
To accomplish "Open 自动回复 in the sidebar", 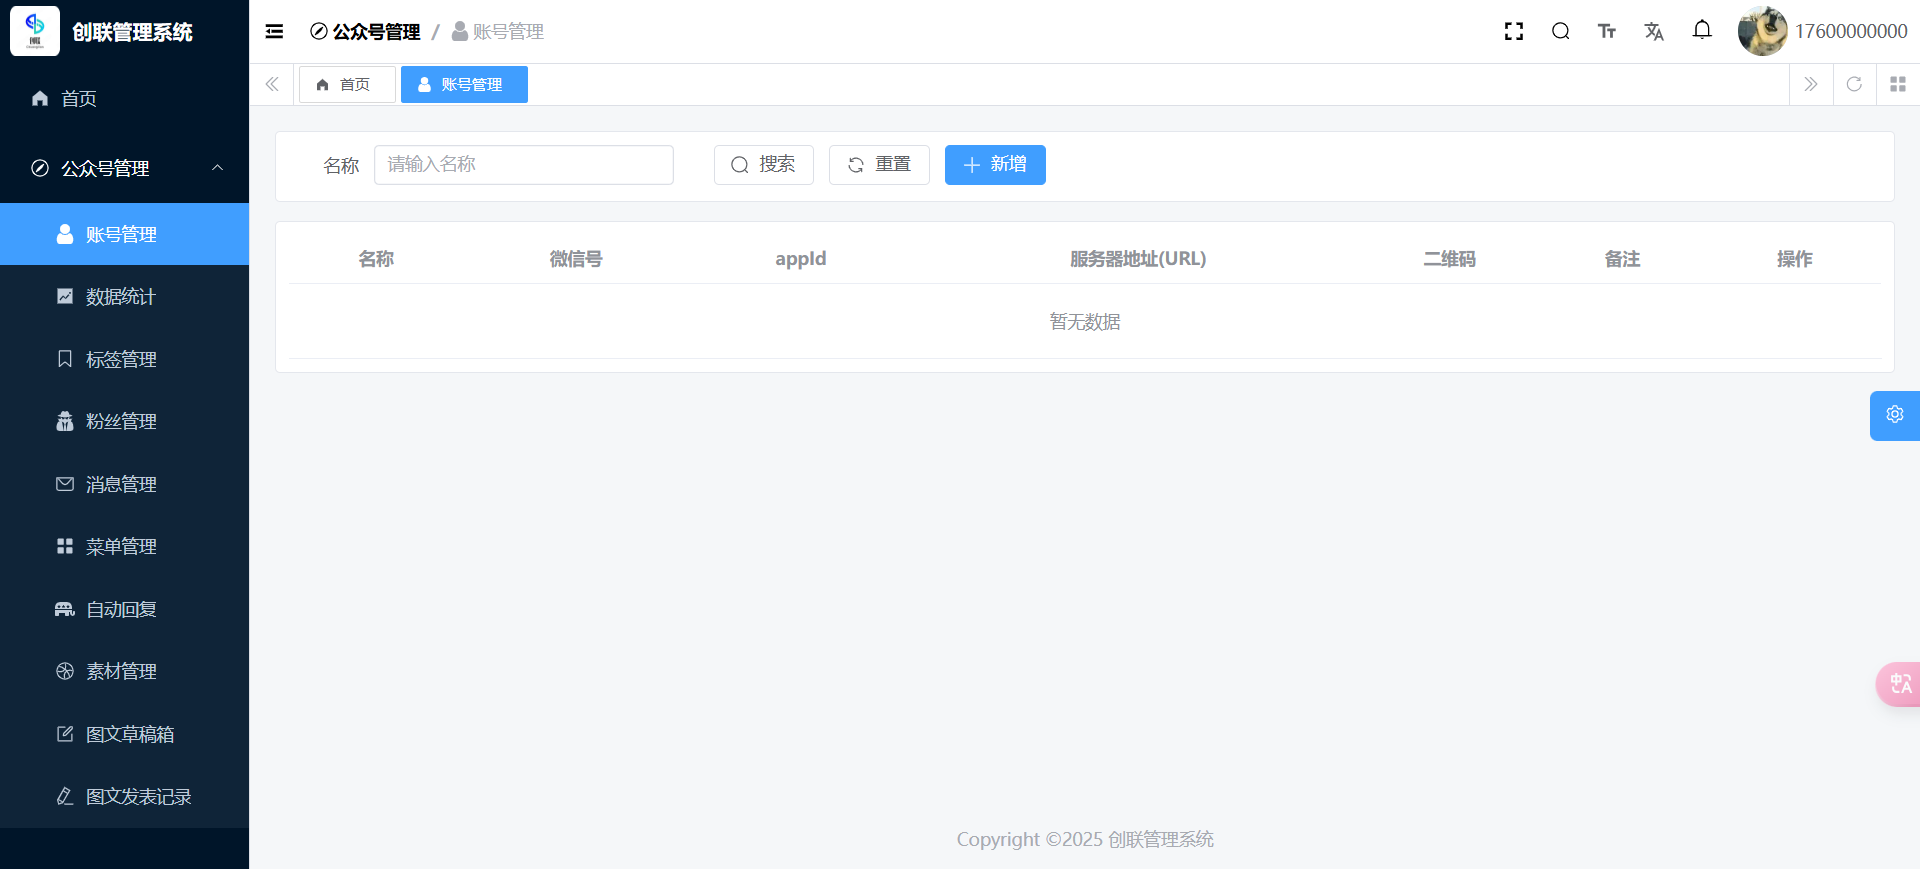I will point(124,609).
